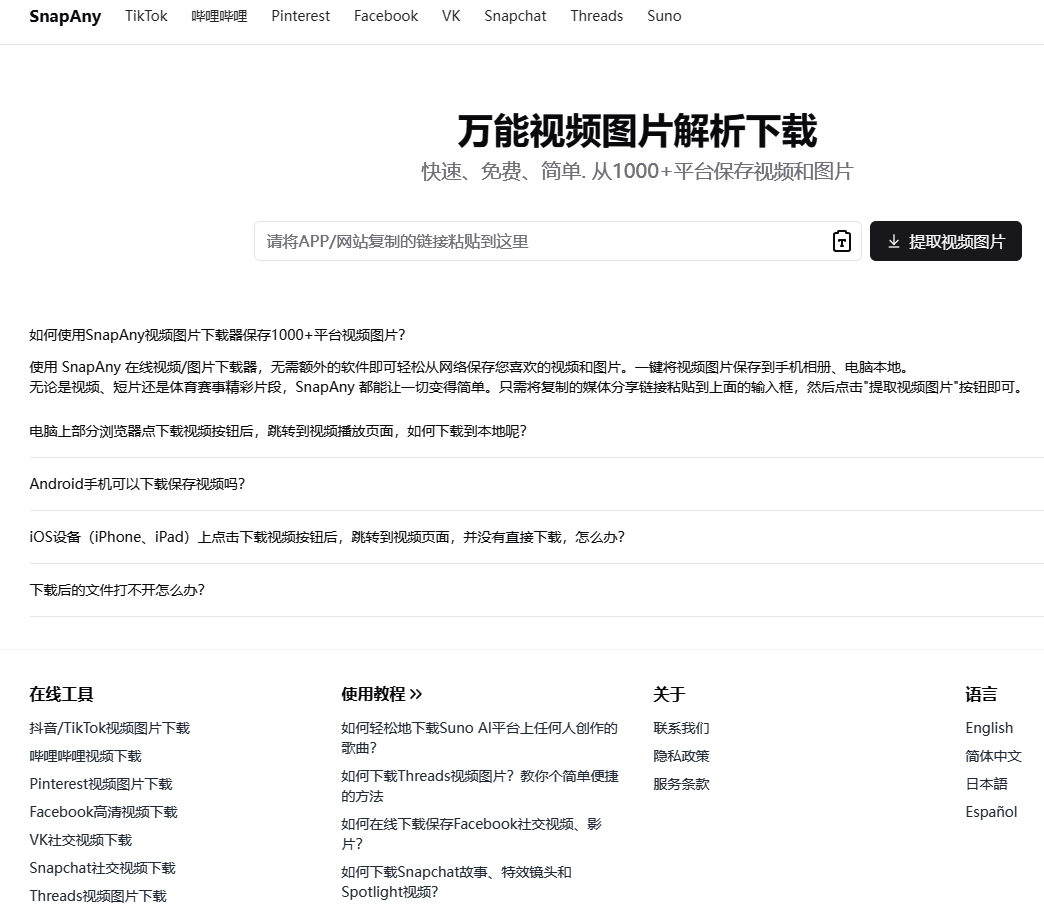Open the VK社交视频下载 tool link
The width and height of the screenshot is (1044, 908).
80,840
